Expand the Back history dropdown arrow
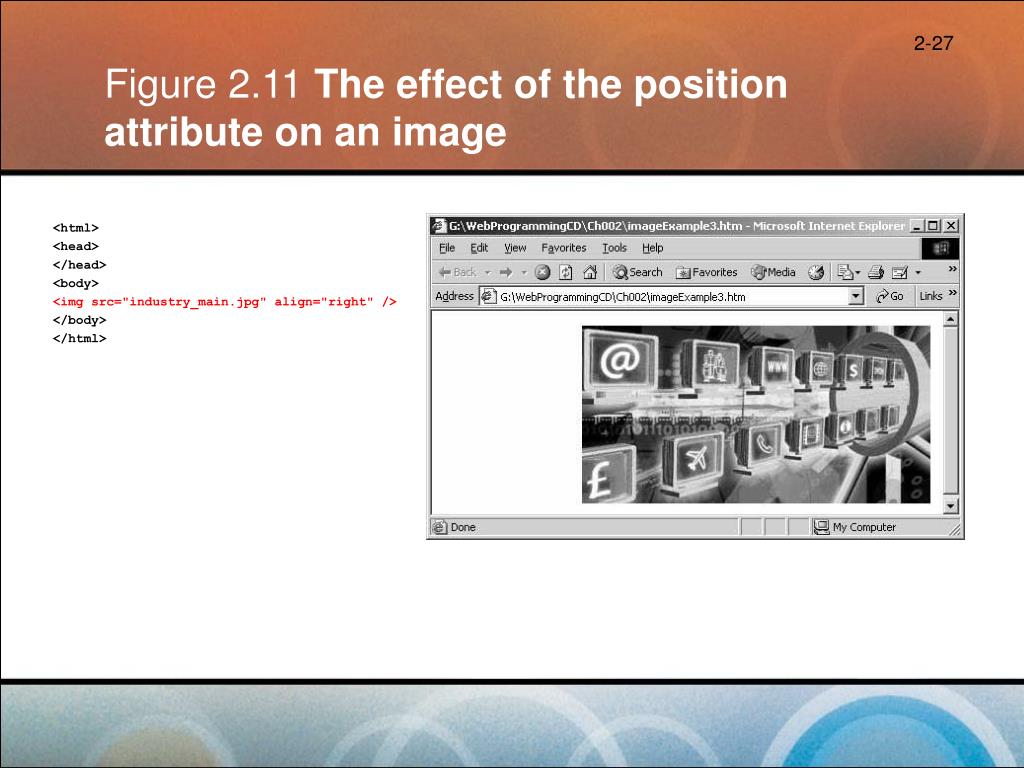Image resolution: width=1024 pixels, height=768 pixels. tap(487, 272)
